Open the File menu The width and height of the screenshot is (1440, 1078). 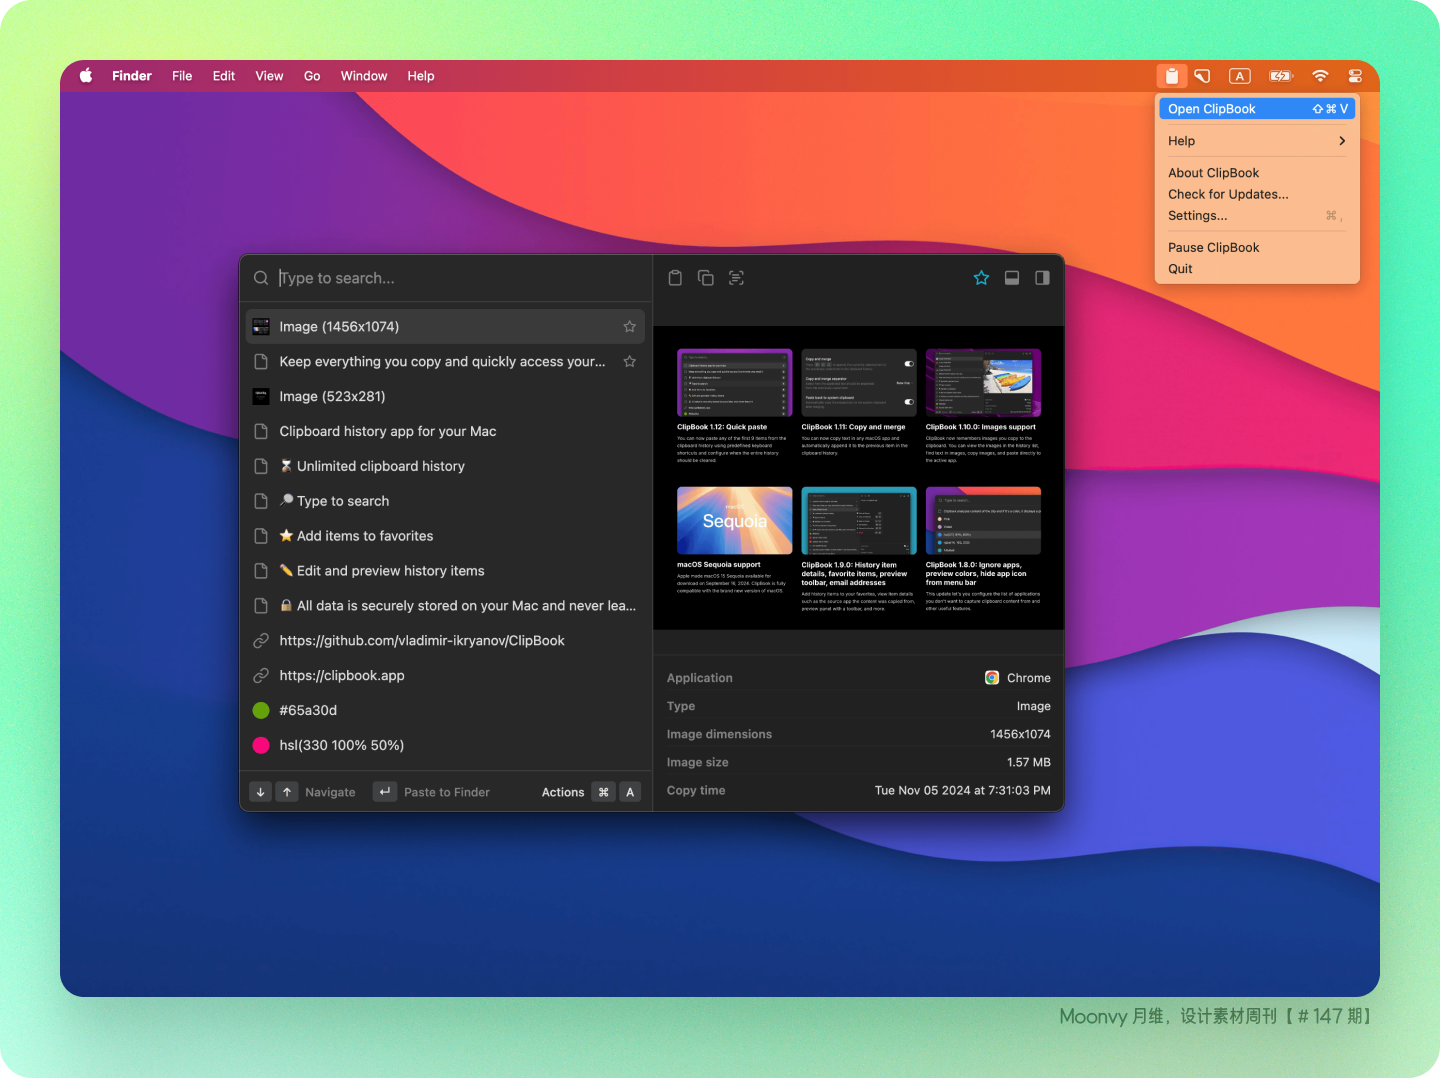(182, 76)
